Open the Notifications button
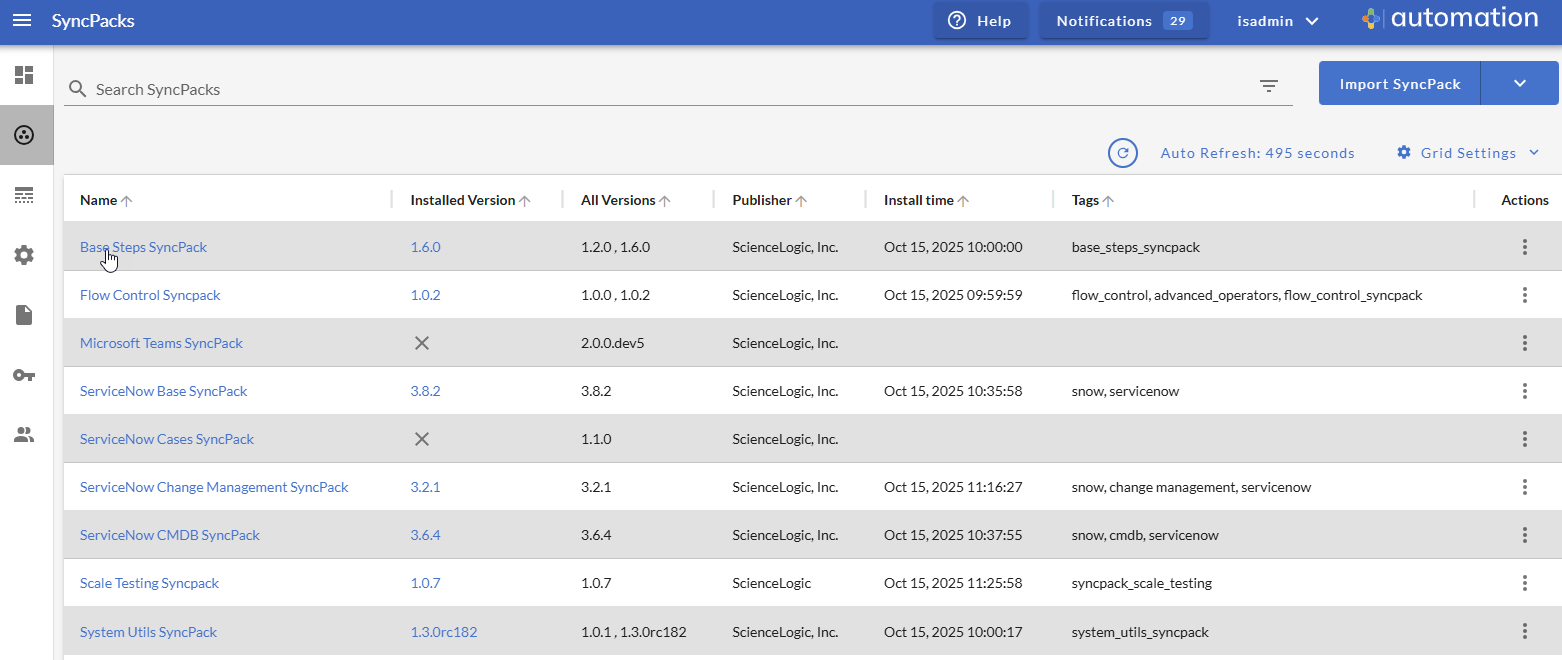The width and height of the screenshot is (1562, 660). click(x=1123, y=21)
